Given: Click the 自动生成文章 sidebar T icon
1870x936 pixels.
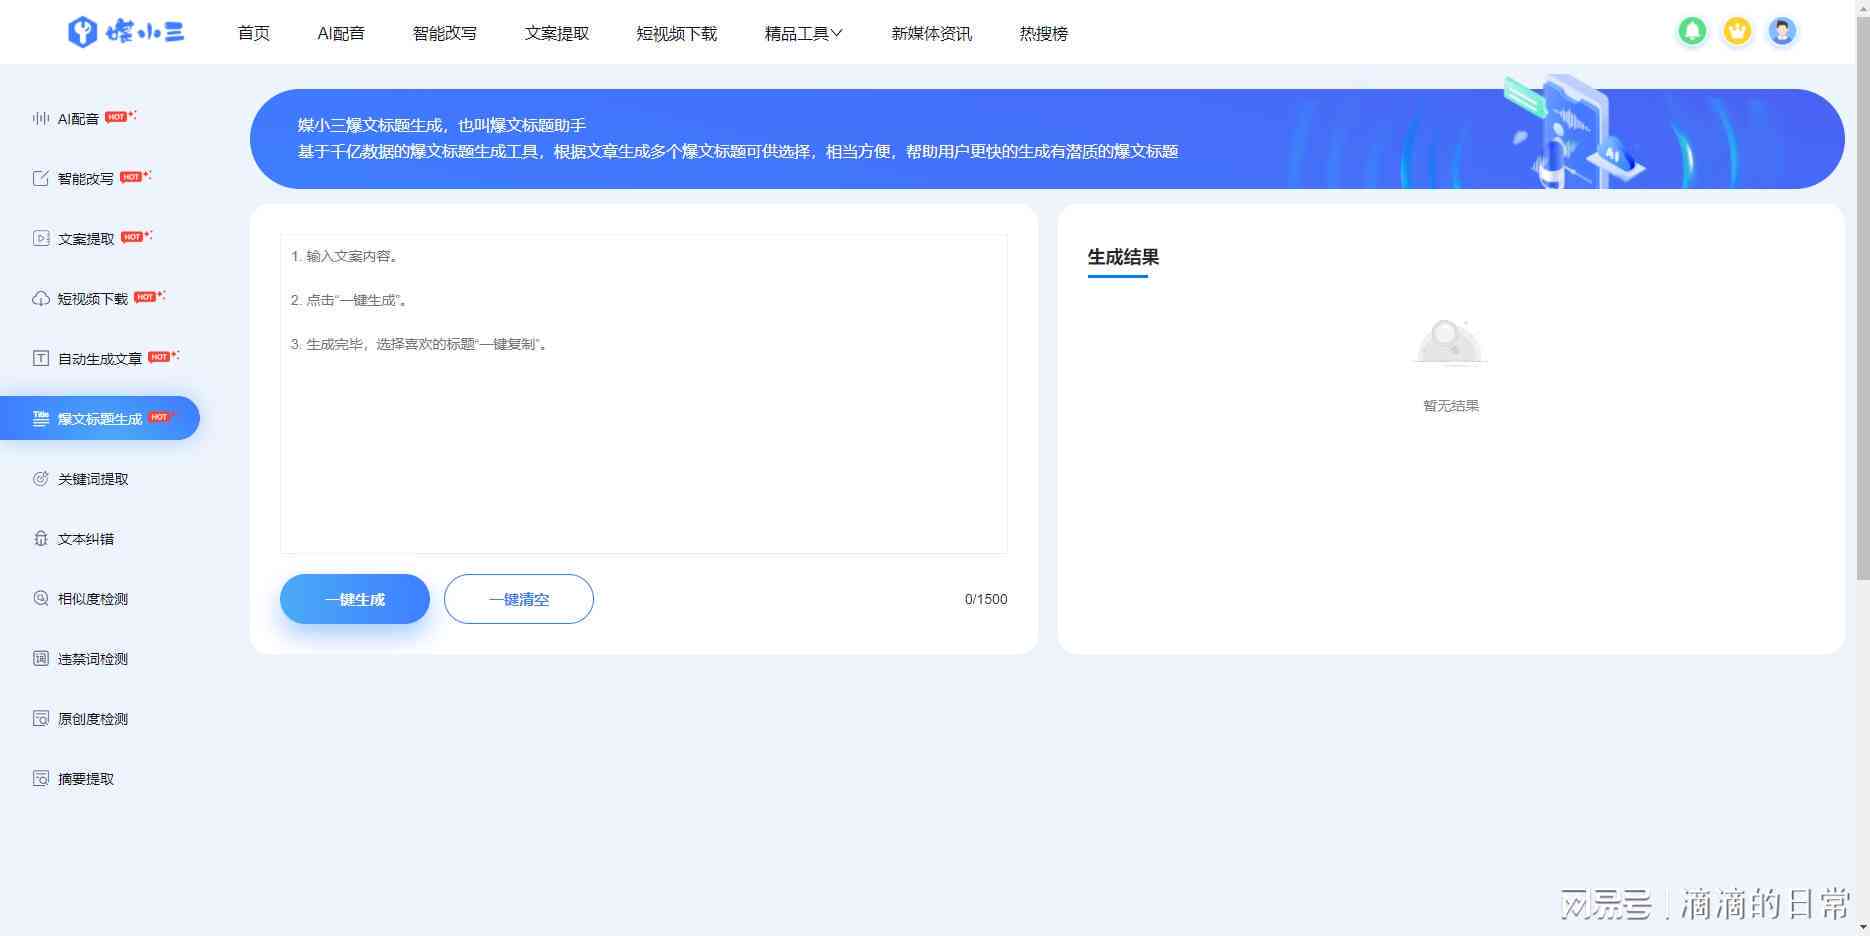Looking at the screenshot, I should 41,358.
